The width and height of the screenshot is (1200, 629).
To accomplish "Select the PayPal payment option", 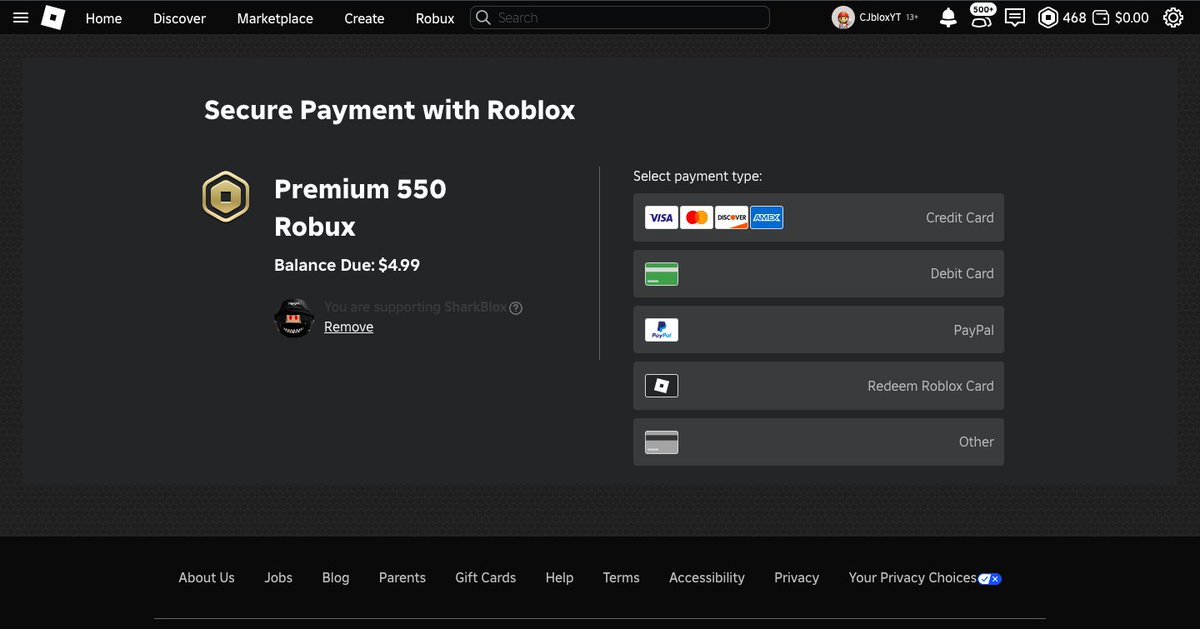I will pos(818,329).
